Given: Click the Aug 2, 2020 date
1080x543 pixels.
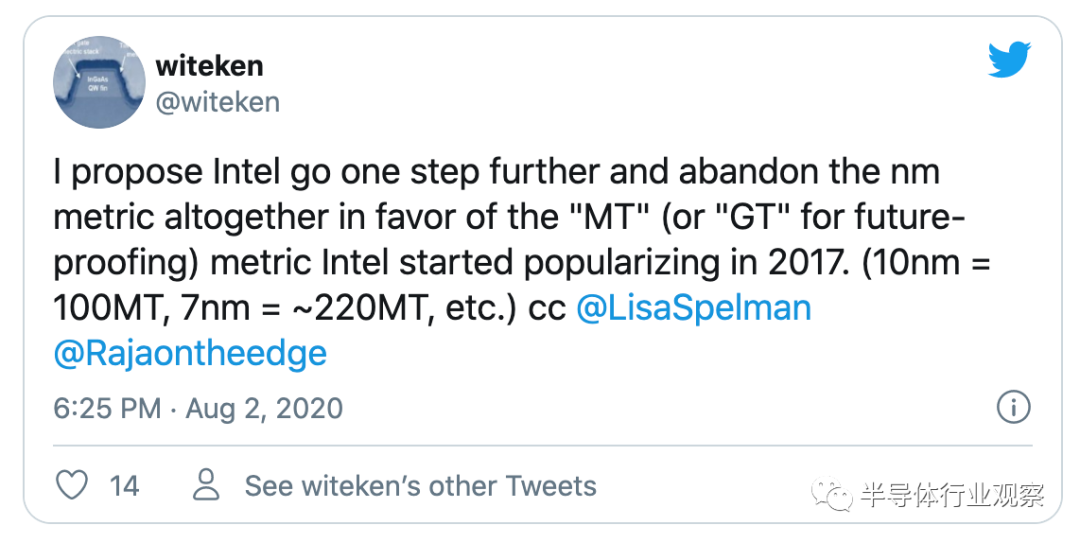Looking at the screenshot, I should 264,408.
